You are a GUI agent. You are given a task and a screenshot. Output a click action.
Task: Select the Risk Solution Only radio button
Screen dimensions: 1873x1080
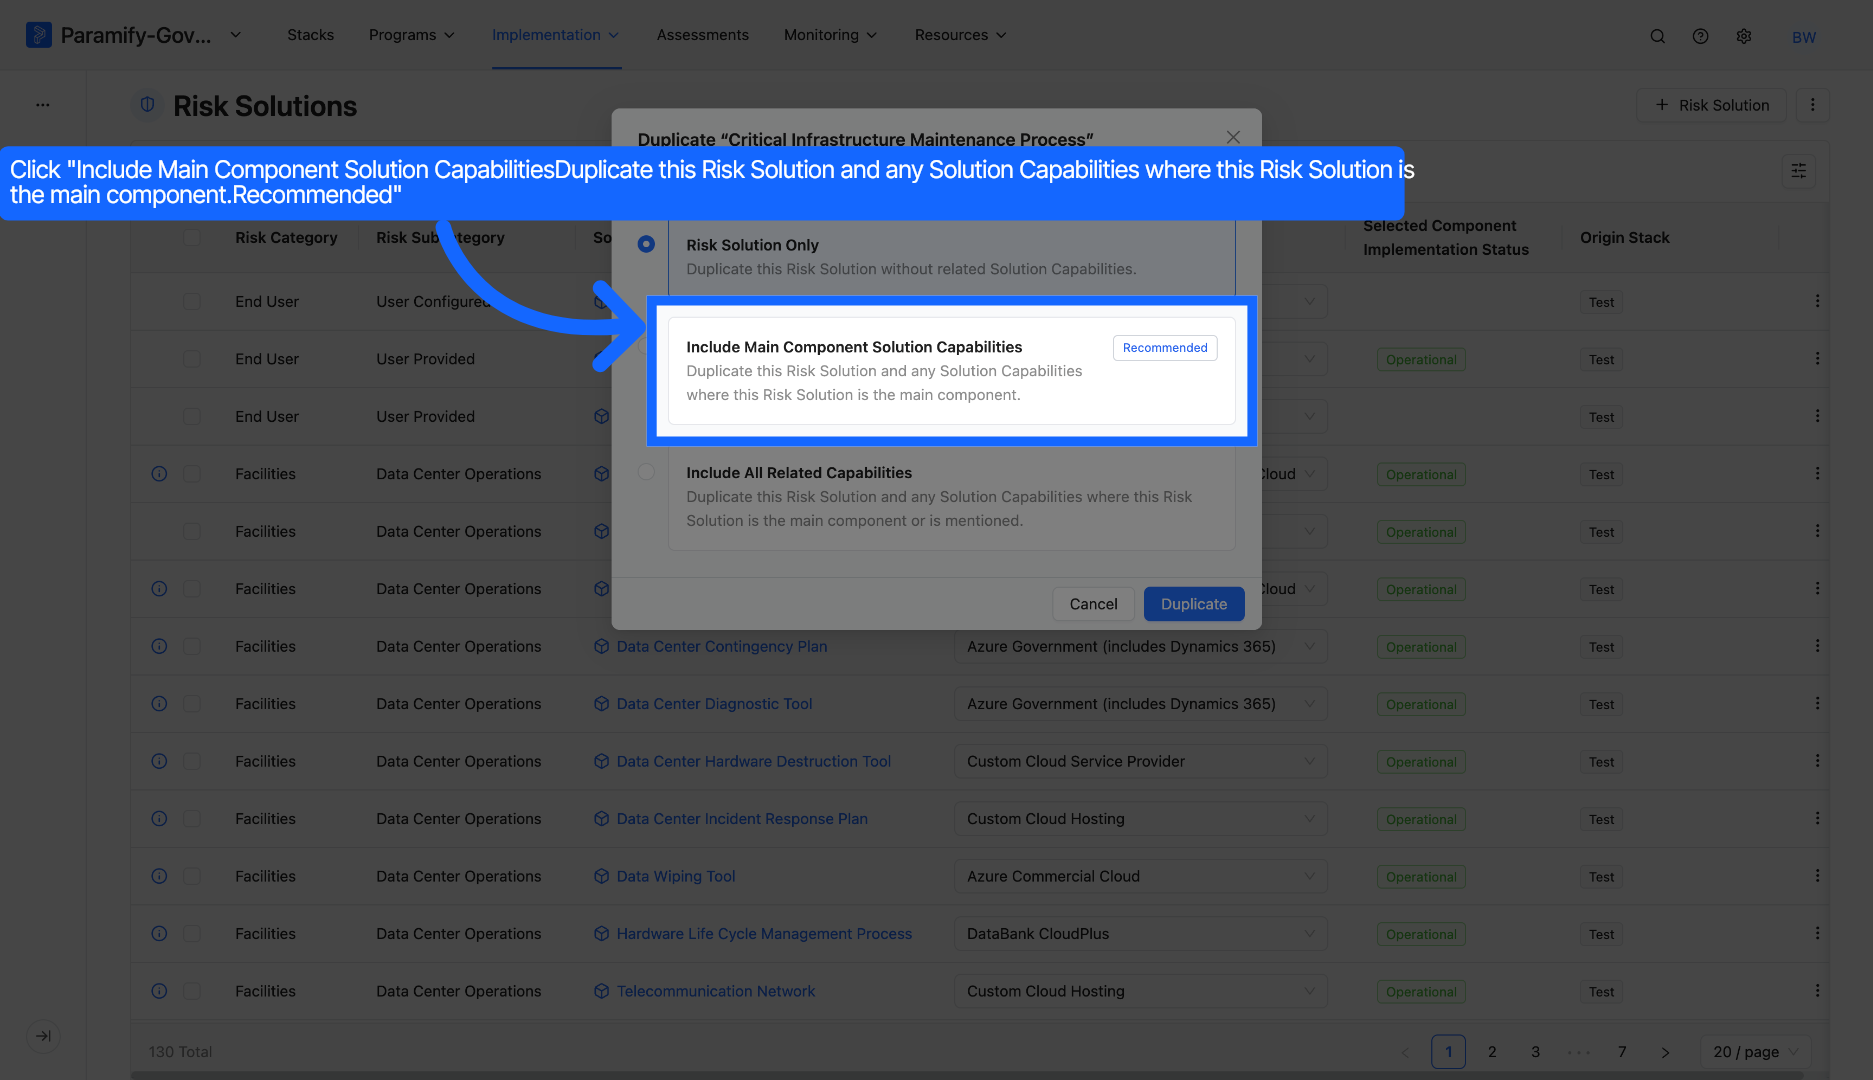[x=646, y=244]
